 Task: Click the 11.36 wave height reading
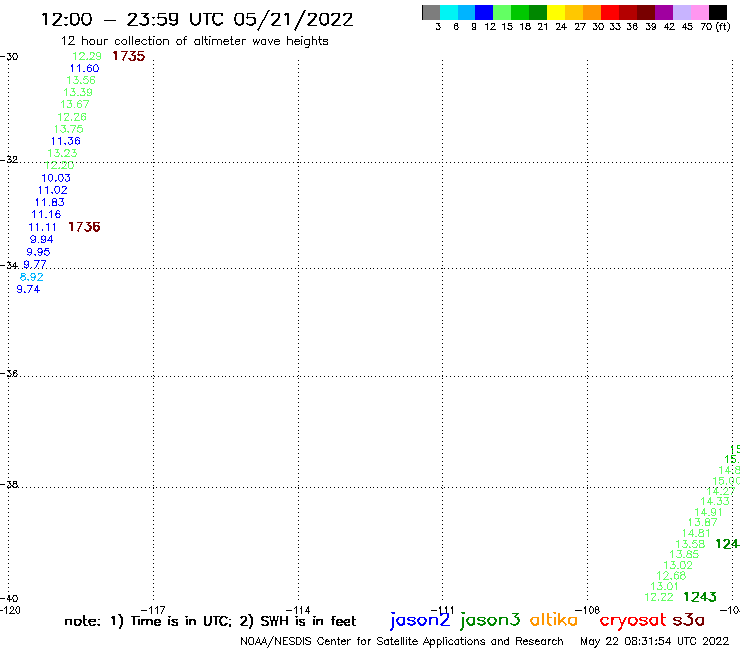click(x=66, y=141)
